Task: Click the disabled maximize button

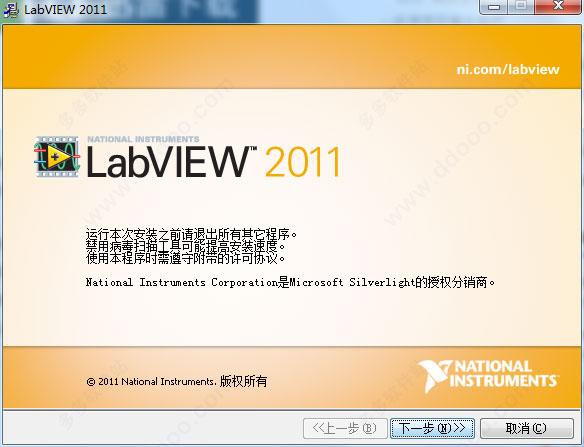Action: pos(521,6)
